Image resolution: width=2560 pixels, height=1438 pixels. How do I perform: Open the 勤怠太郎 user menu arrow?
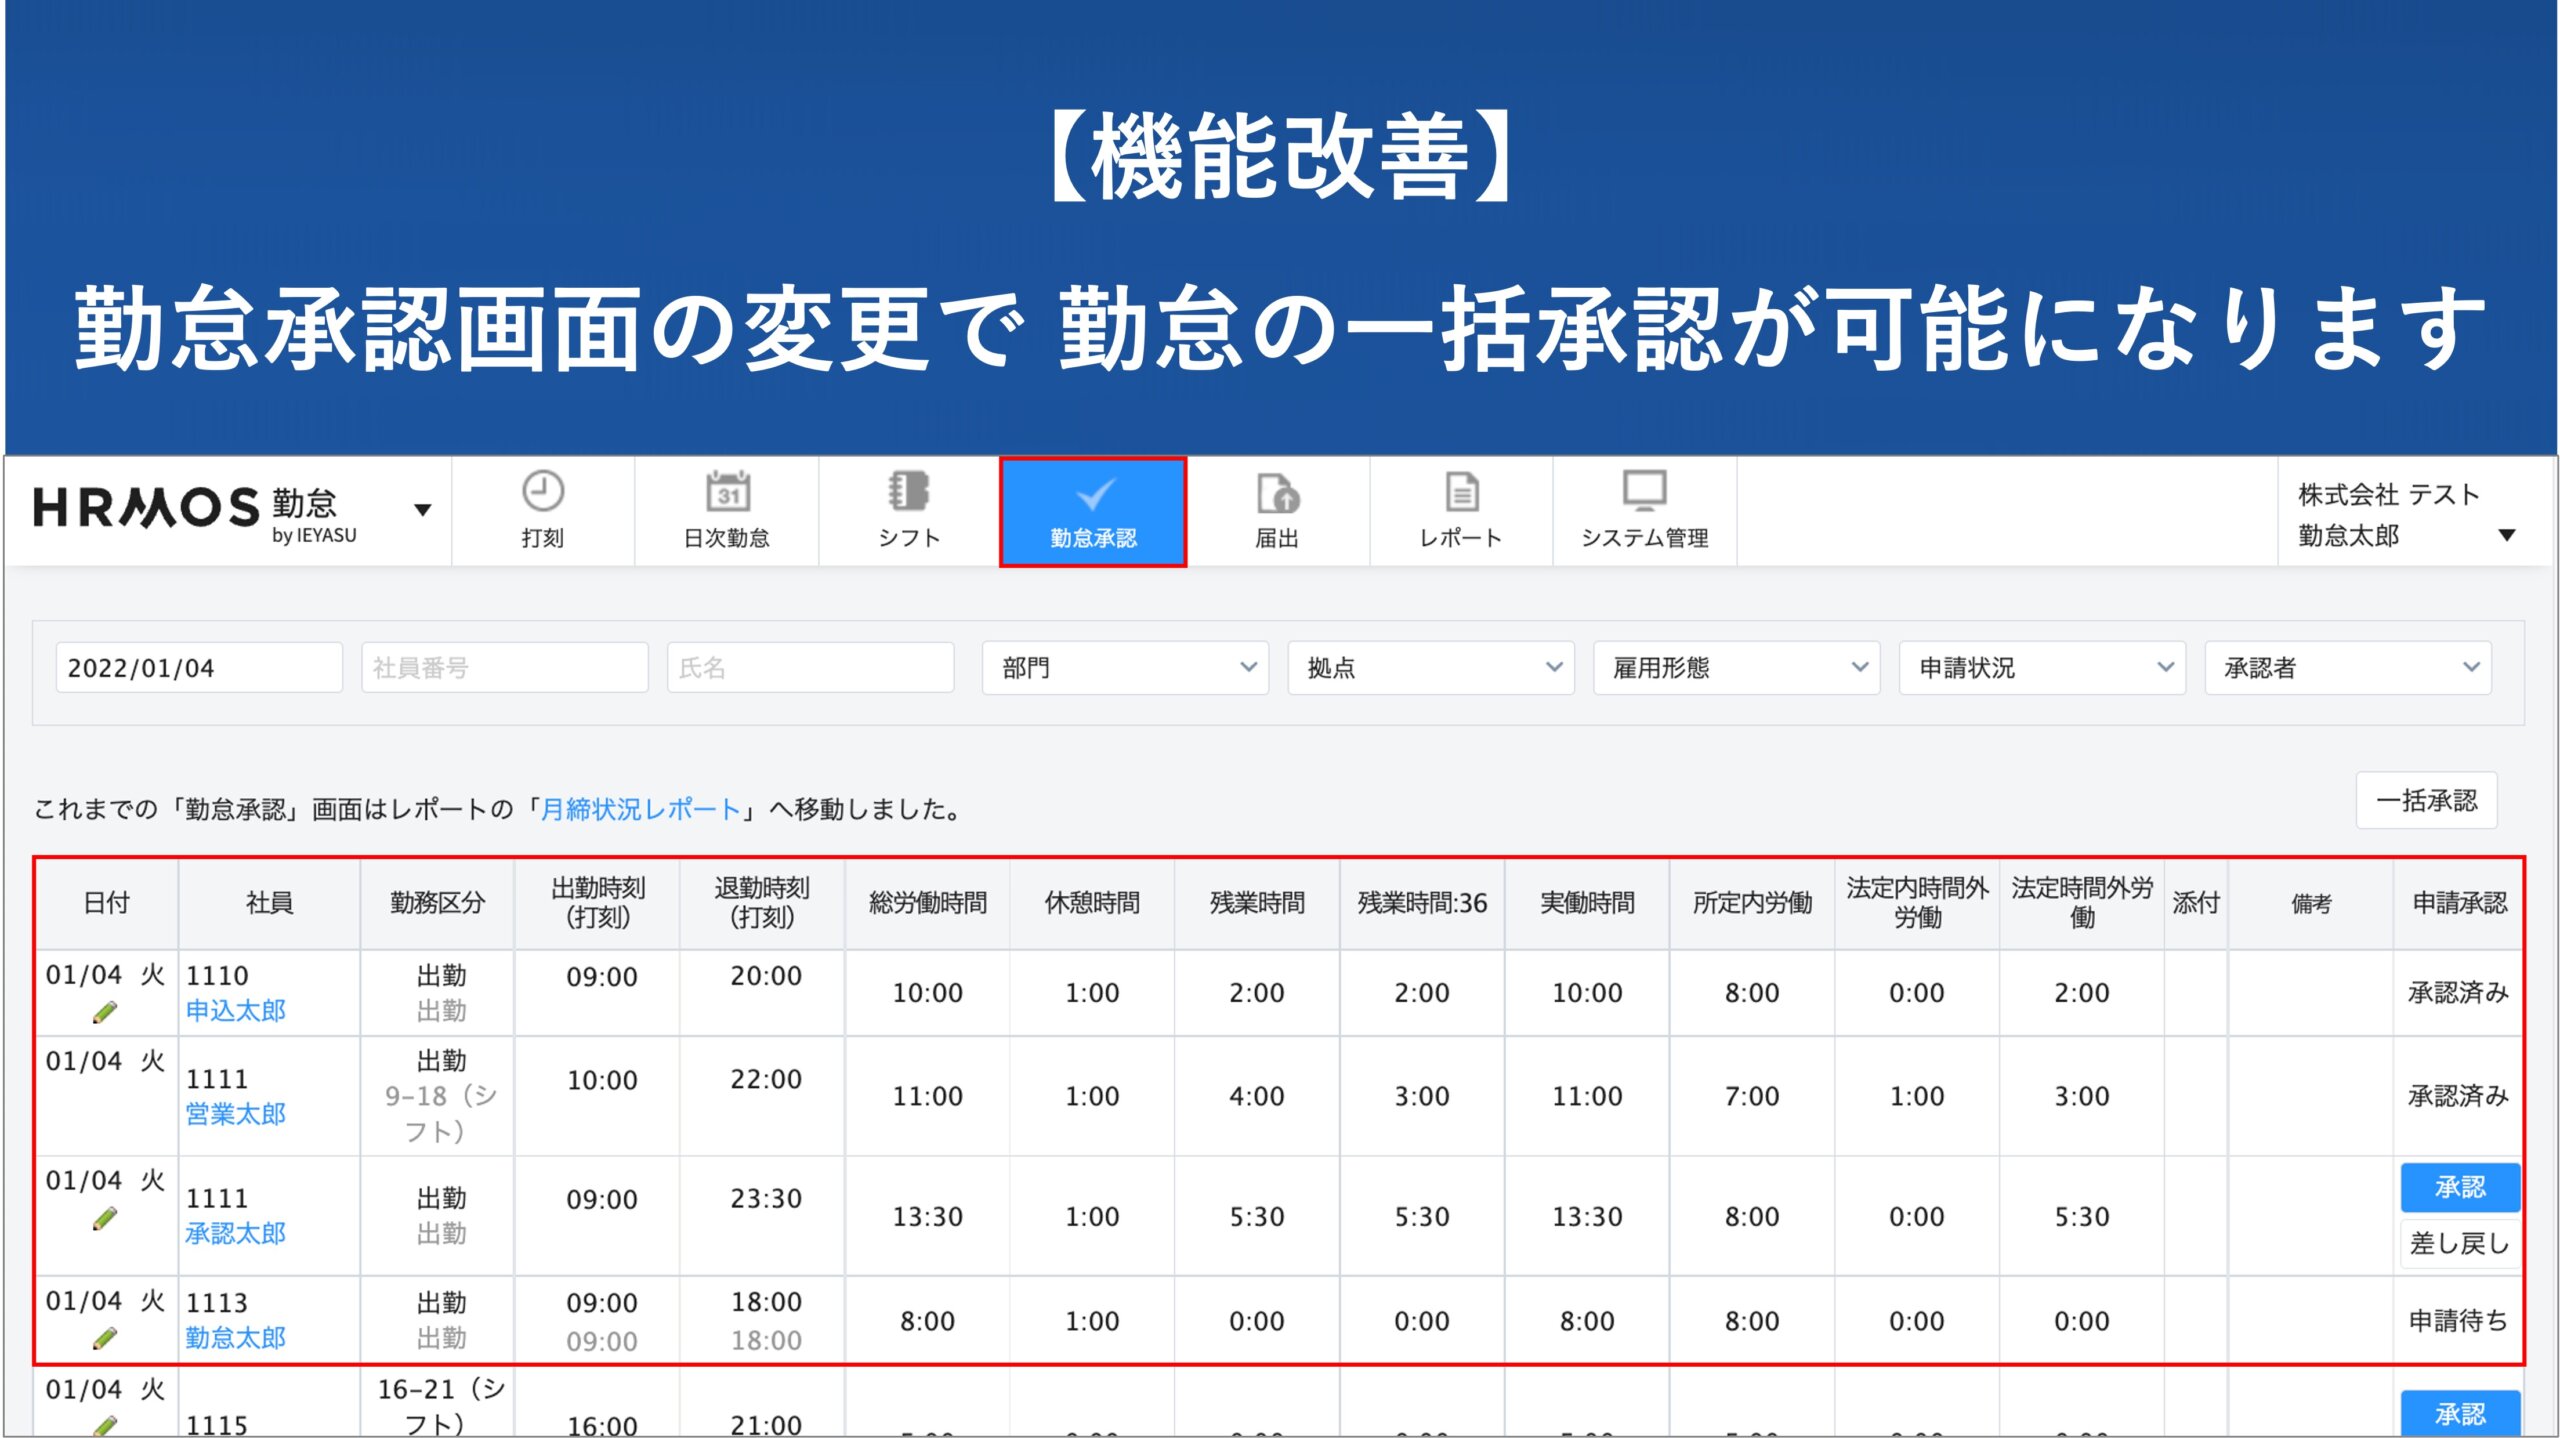[x=2506, y=535]
